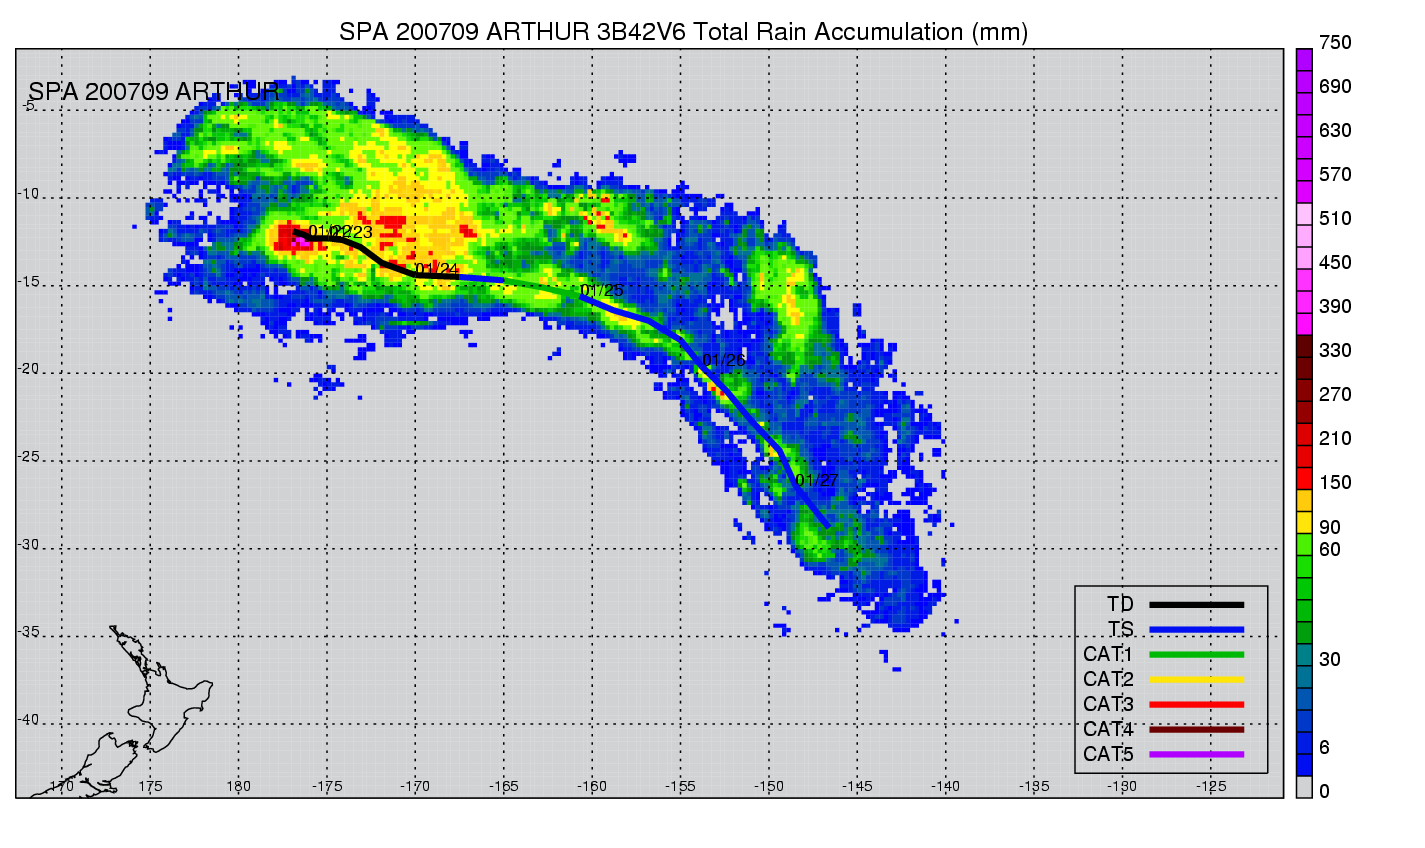The image size is (1425, 848).
Task: Click the SPA 200709 ARTHUR map label
Action: coord(154,92)
